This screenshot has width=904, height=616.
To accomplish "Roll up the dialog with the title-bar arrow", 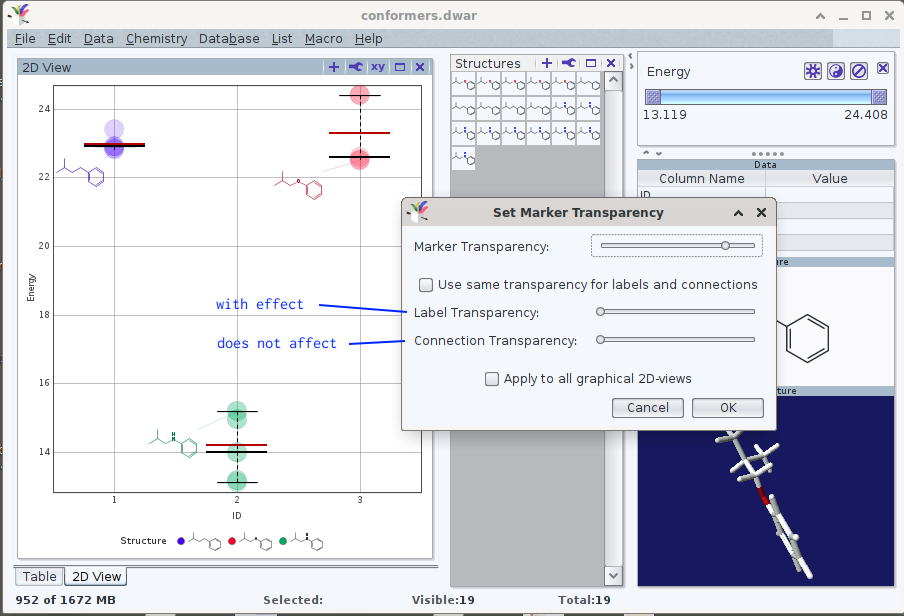I will click(x=738, y=213).
